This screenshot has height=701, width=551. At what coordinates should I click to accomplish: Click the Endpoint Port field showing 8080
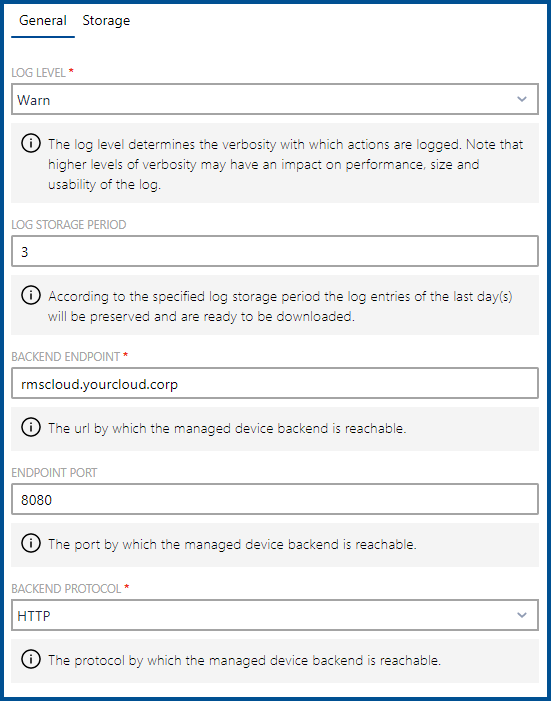click(275, 499)
